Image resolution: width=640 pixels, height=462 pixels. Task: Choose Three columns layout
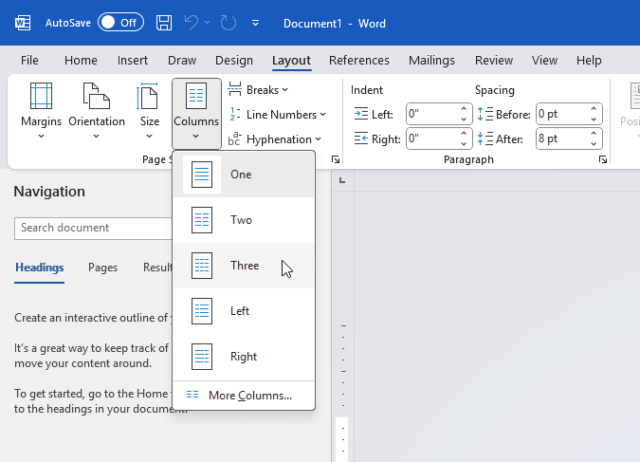click(x=244, y=266)
